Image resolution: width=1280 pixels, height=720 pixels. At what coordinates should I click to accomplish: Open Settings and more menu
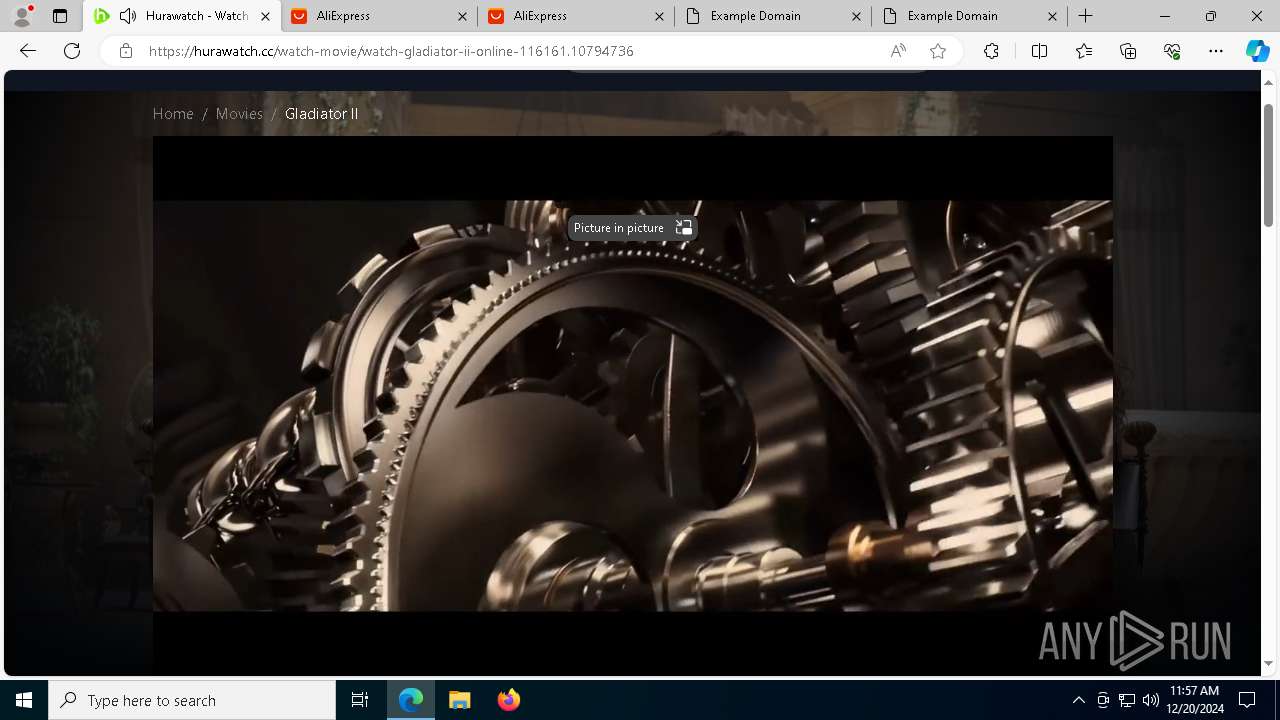pyautogui.click(x=1216, y=51)
